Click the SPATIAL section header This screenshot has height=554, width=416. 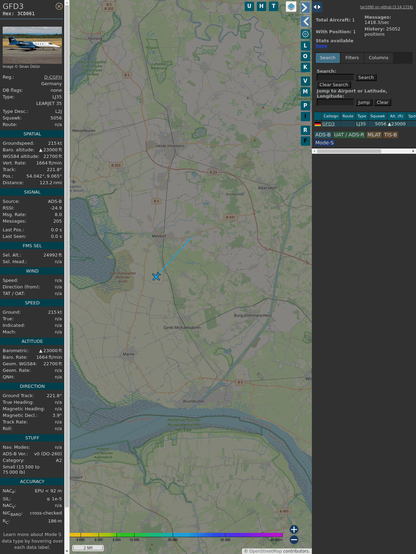32,134
